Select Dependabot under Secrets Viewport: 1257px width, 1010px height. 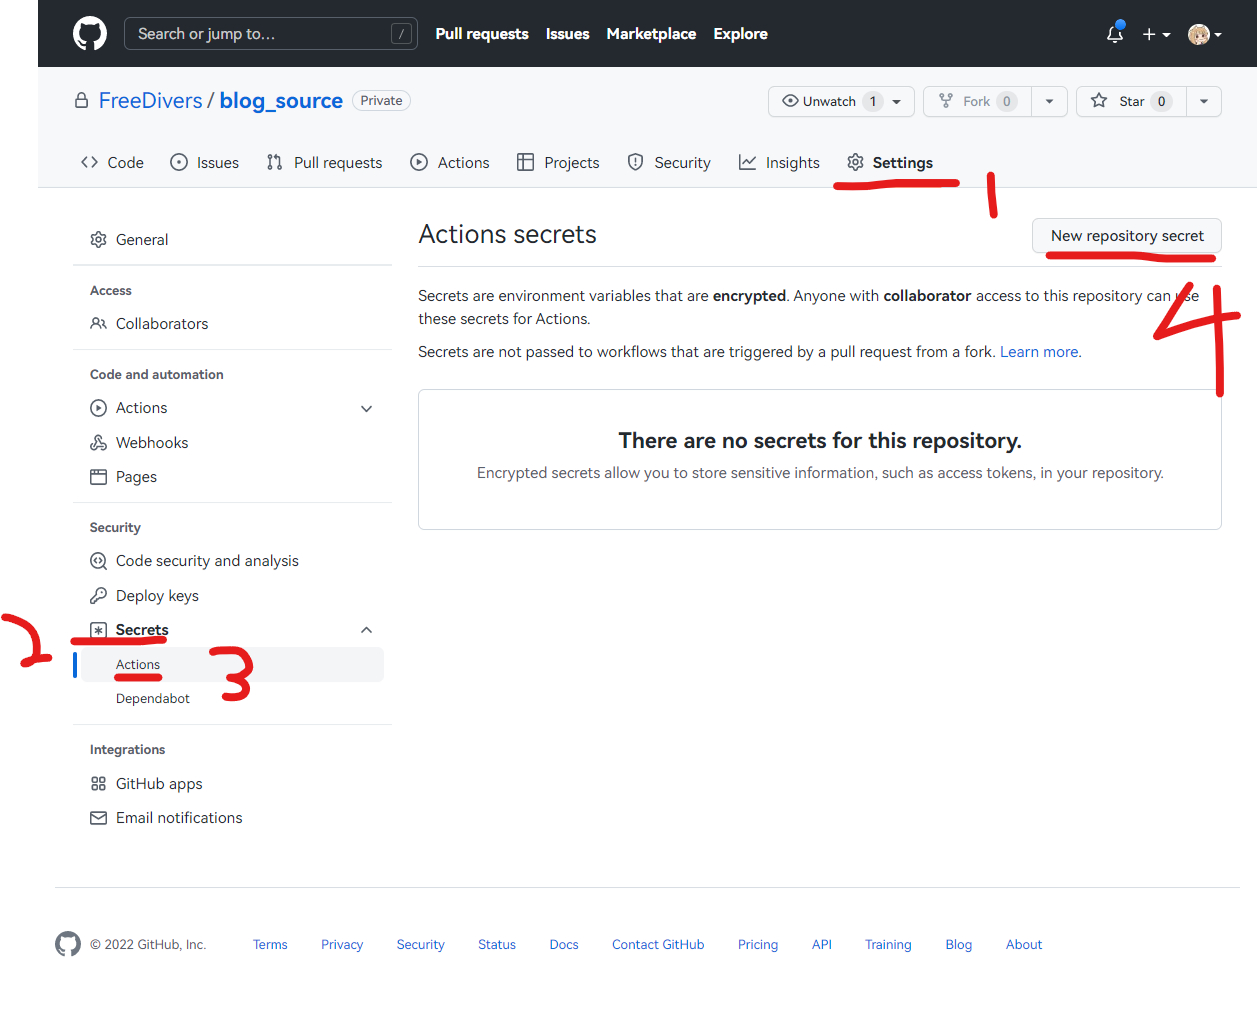pos(232,699)
